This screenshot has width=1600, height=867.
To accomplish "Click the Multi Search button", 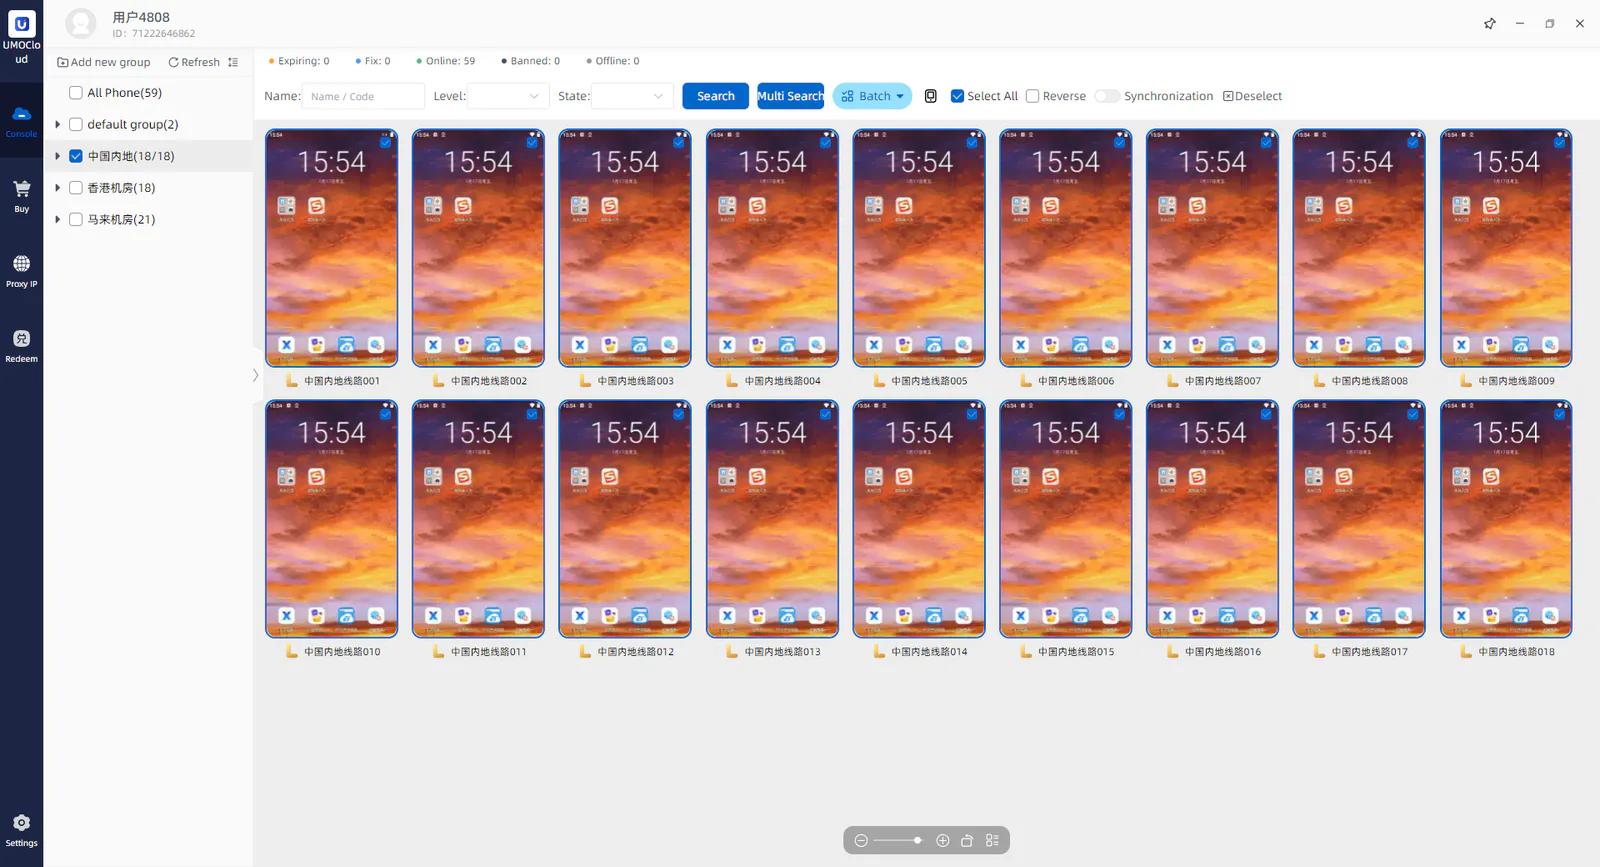I will coord(791,96).
